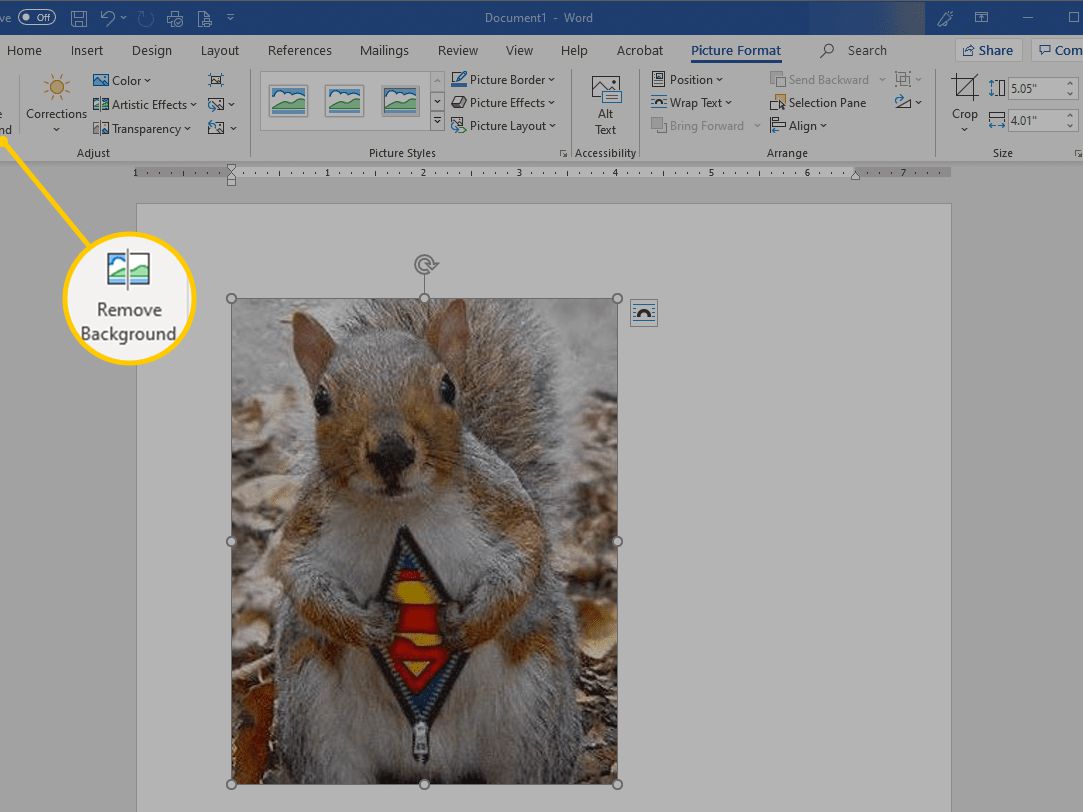1083x812 pixels.
Task: Click the Compress Pictures icon
Action: tap(216, 80)
